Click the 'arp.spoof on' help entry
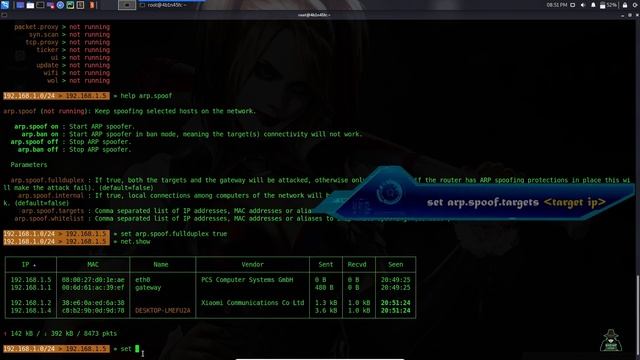The width and height of the screenshot is (640, 360). point(36,127)
